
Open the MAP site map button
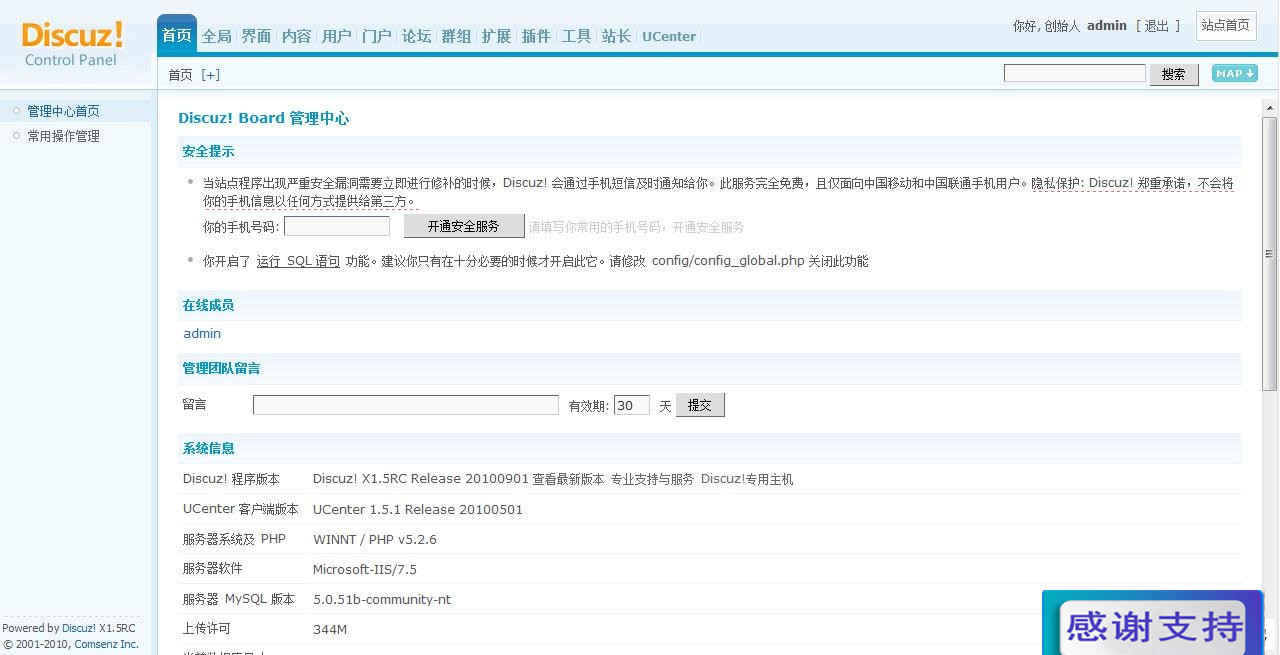(1234, 73)
